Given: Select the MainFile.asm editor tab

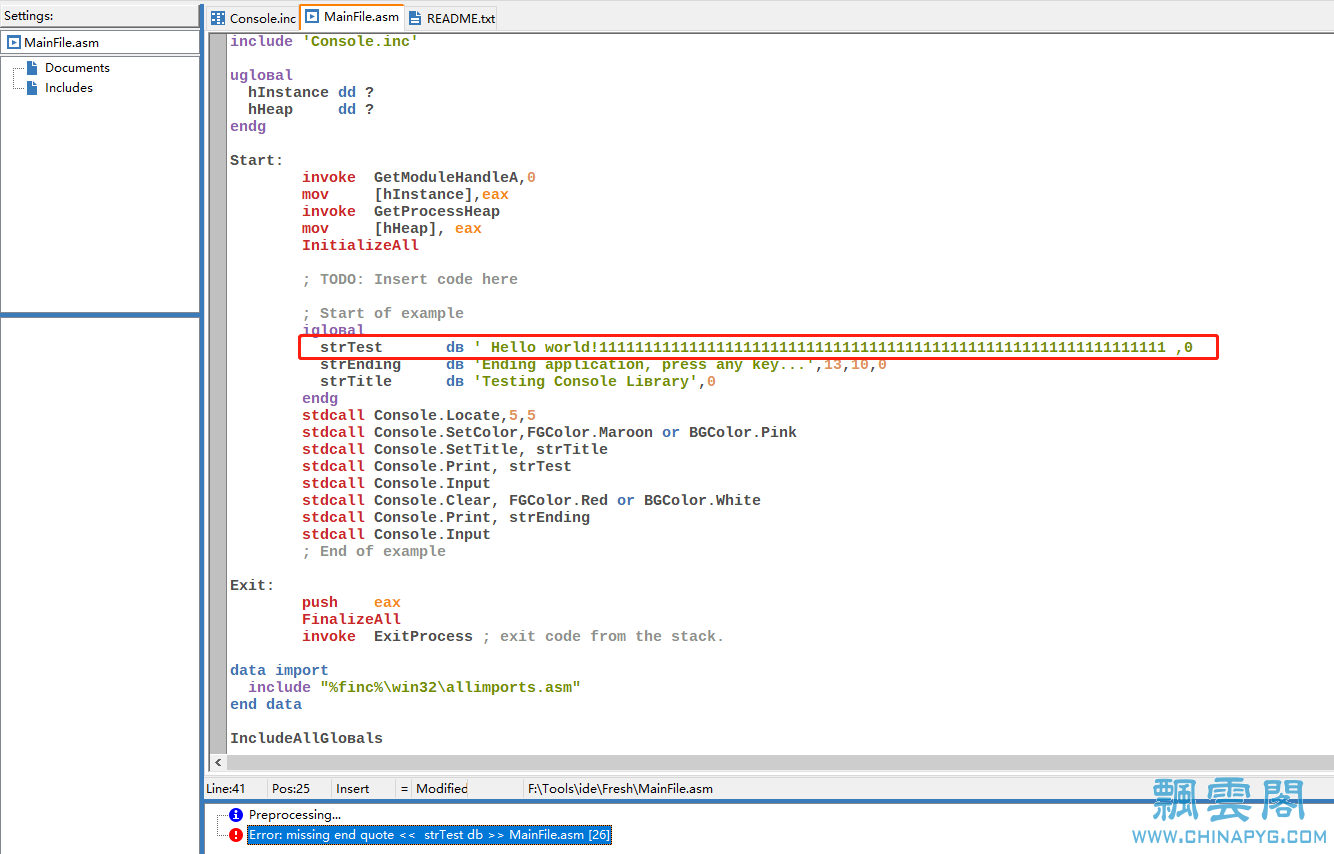Looking at the screenshot, I should [x=351, y=17].
